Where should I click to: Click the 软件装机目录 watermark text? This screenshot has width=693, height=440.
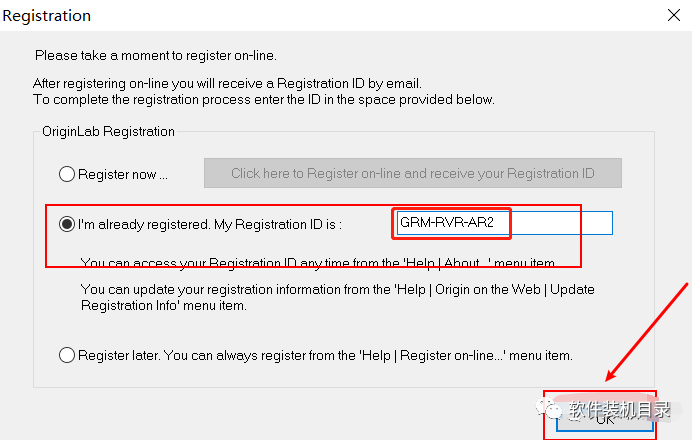click(620, 410)
